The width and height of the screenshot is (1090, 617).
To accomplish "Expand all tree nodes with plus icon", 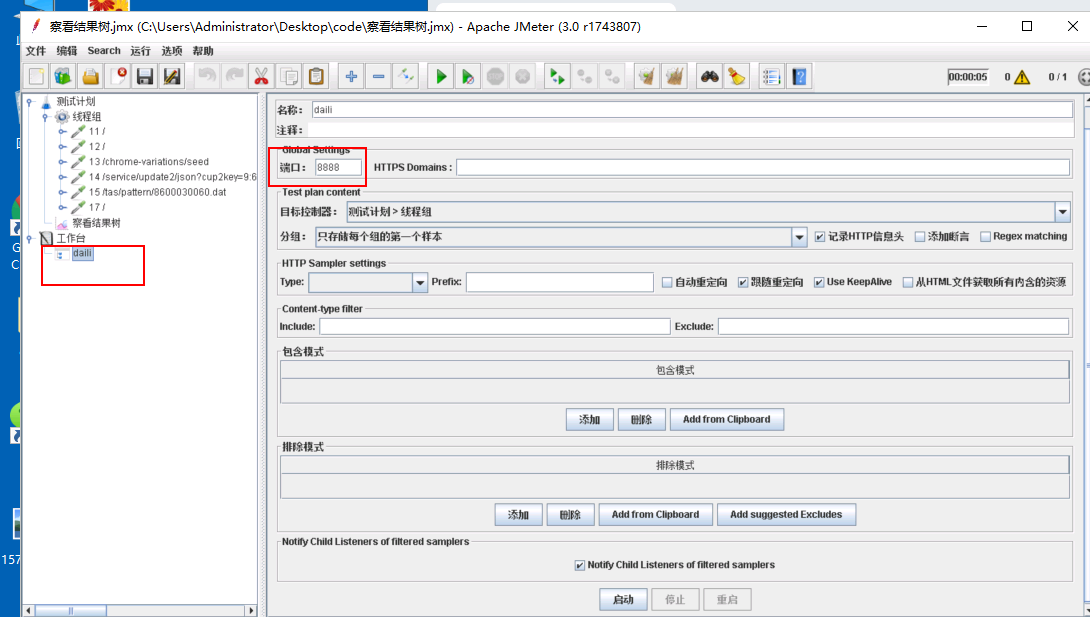I will tap(351, 76).
